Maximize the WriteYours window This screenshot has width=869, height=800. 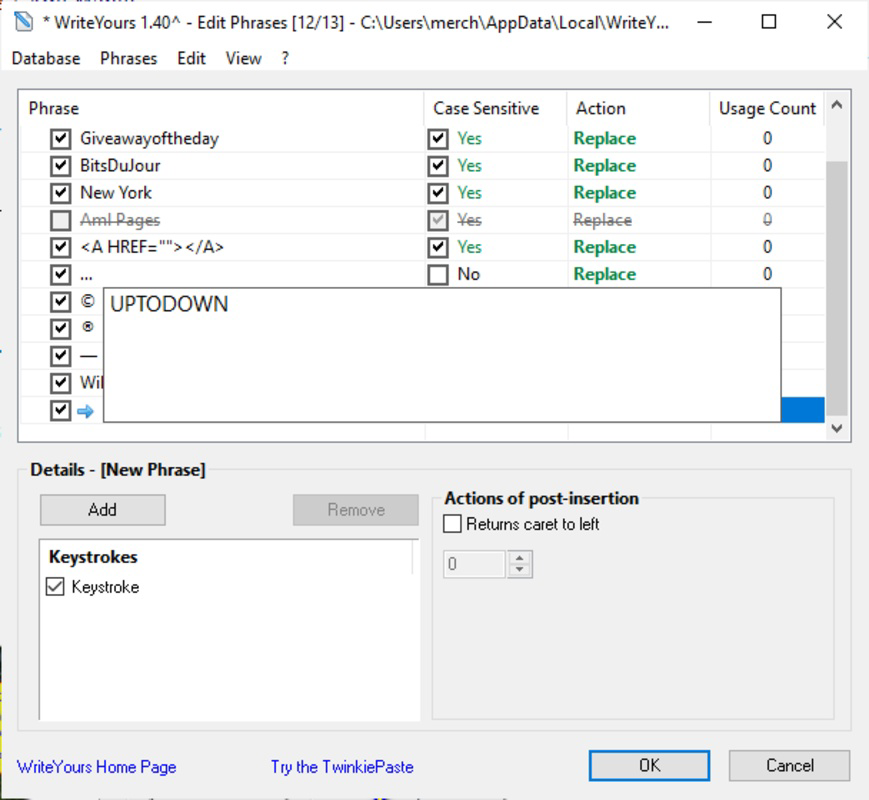769,22
